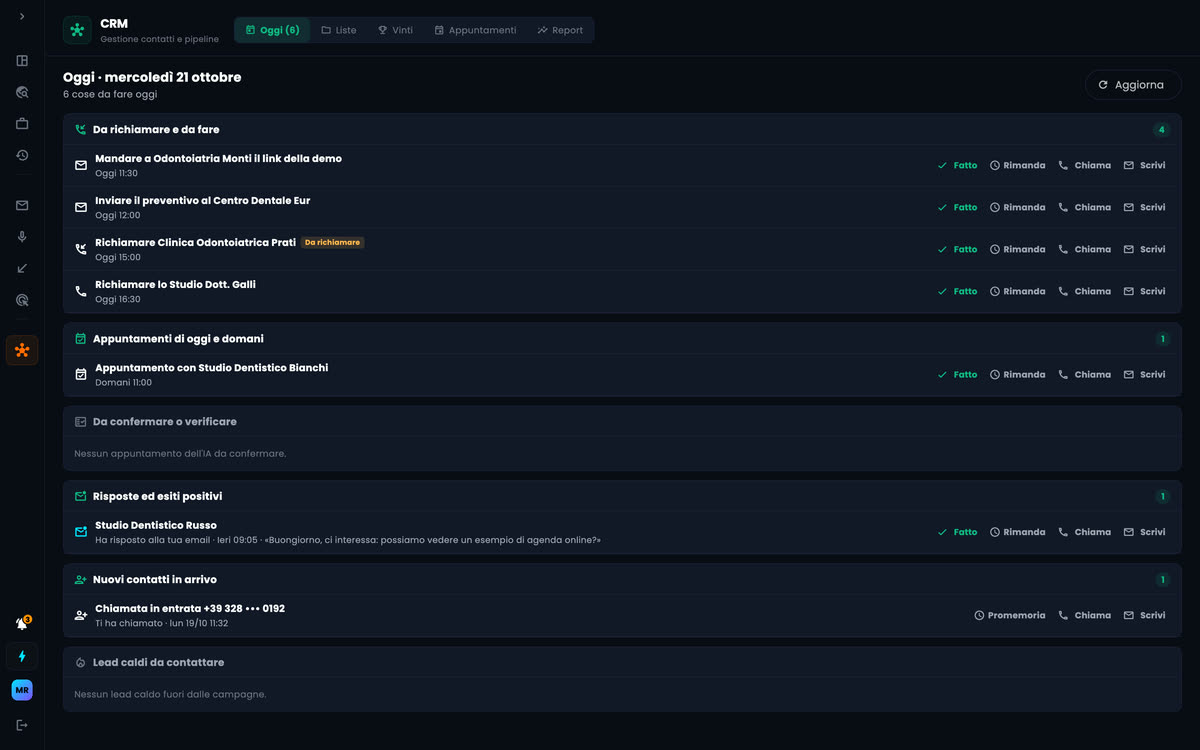Click the logout icon at the sidebar bottom
Viewport: 1200px width, 750px height.
22,725
